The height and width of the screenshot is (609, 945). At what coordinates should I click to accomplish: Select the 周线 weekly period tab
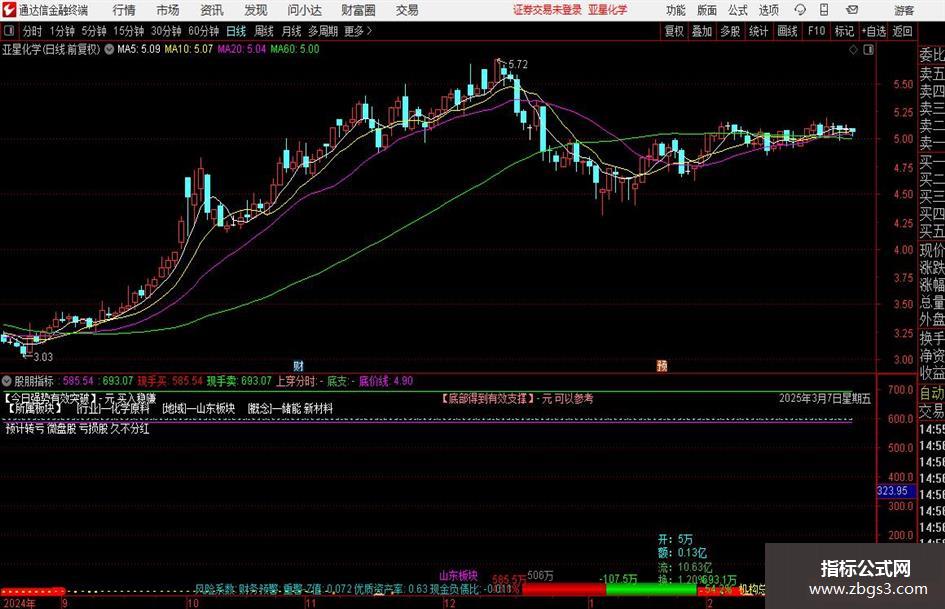pyautogui.click(x=264, y=31)
